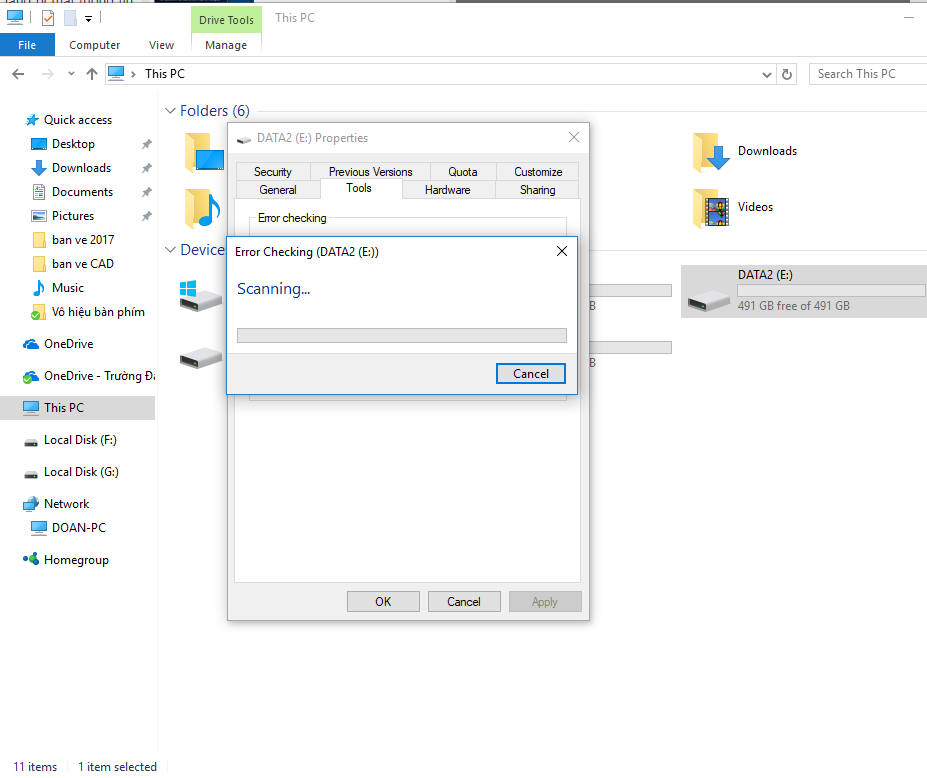Open Vô hiệu bàn phím in sidebar
This screenshot has height=778, width=927.
coord(98,312)
